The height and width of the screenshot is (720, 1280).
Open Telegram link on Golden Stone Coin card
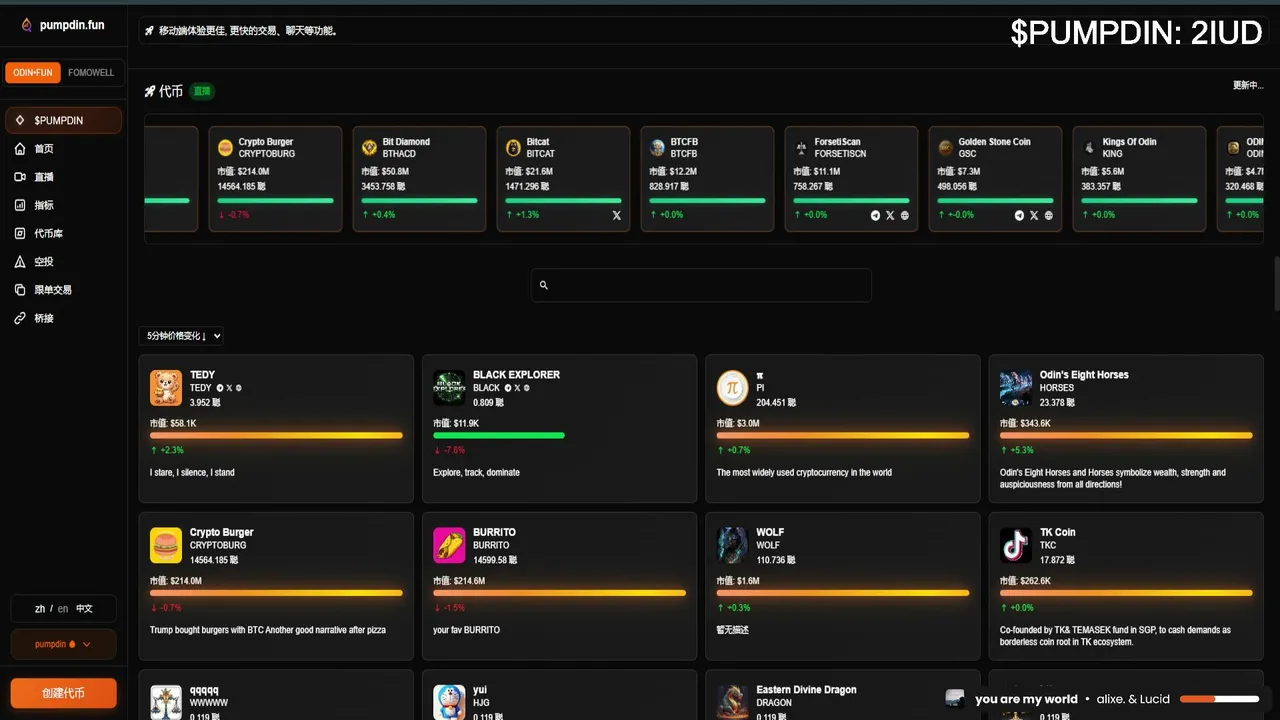[1020, 215]
